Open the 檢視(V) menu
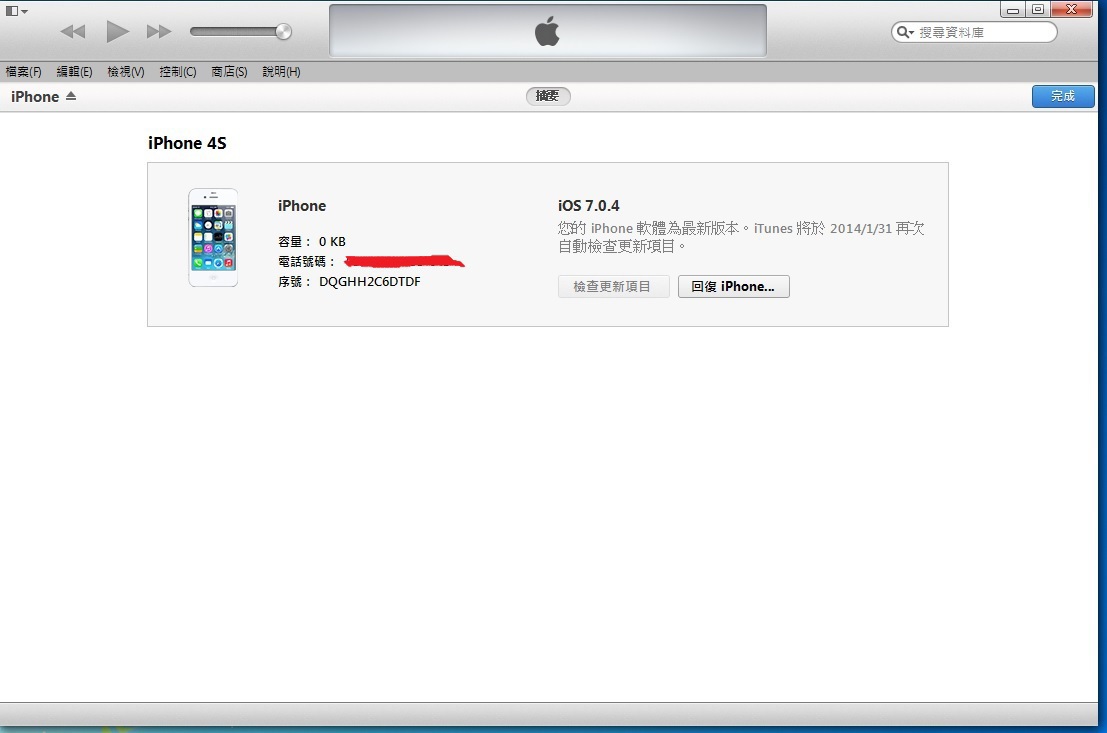The width and height of the screenshot is (1107, 733). 126,71
